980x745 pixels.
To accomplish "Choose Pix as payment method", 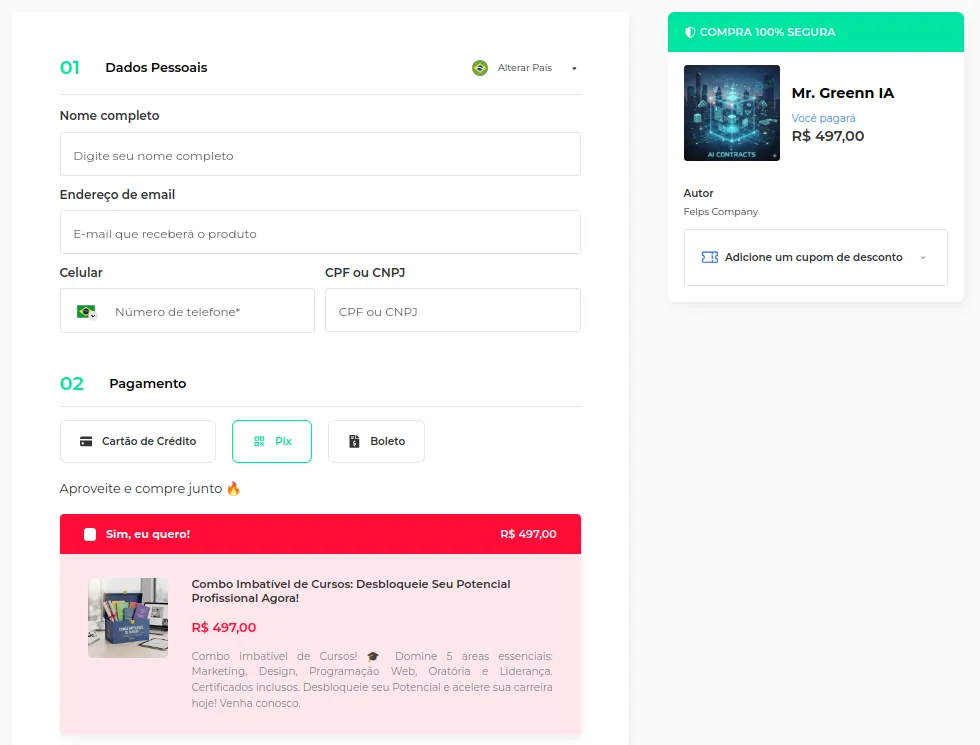I will click(272, 441).
